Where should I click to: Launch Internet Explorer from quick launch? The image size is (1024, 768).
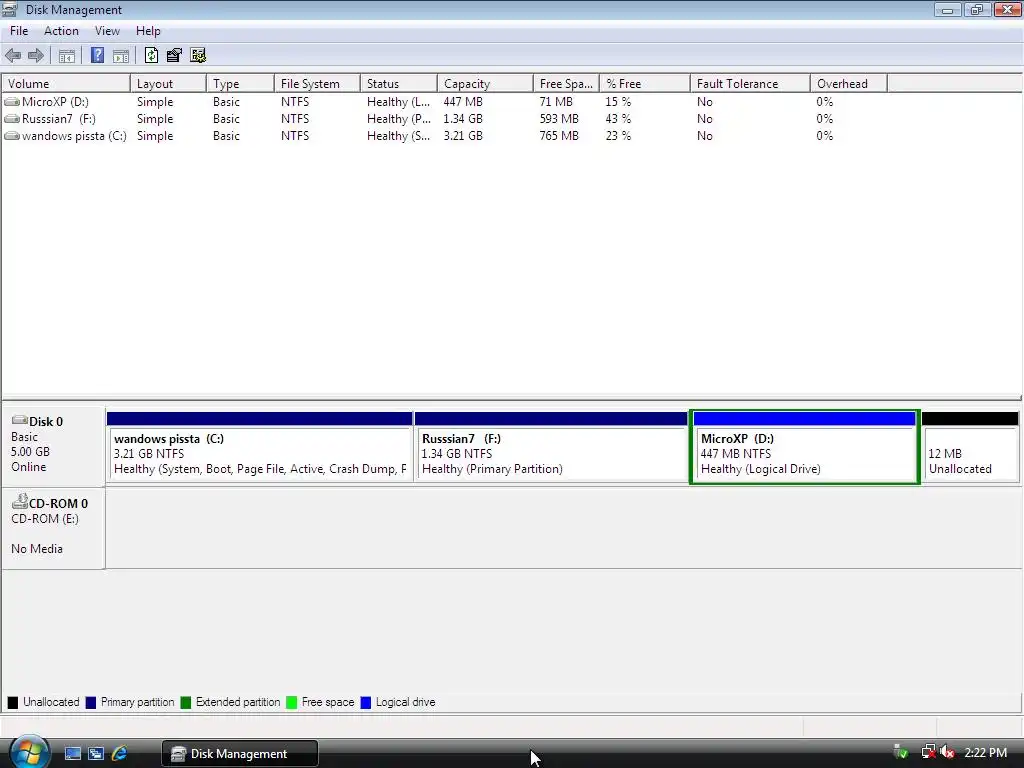120,754
